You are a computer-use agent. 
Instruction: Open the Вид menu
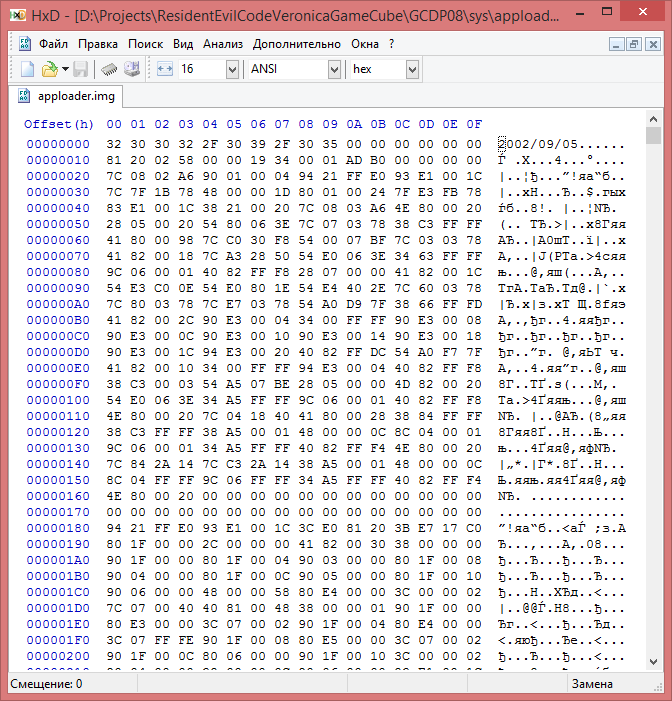183,44
